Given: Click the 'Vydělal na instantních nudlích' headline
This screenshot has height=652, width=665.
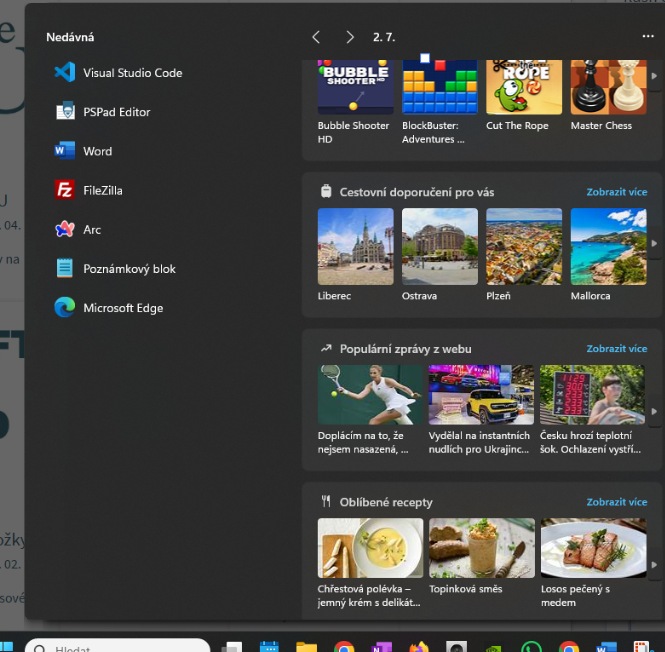Looking at the screenshot, I should 479,442.
